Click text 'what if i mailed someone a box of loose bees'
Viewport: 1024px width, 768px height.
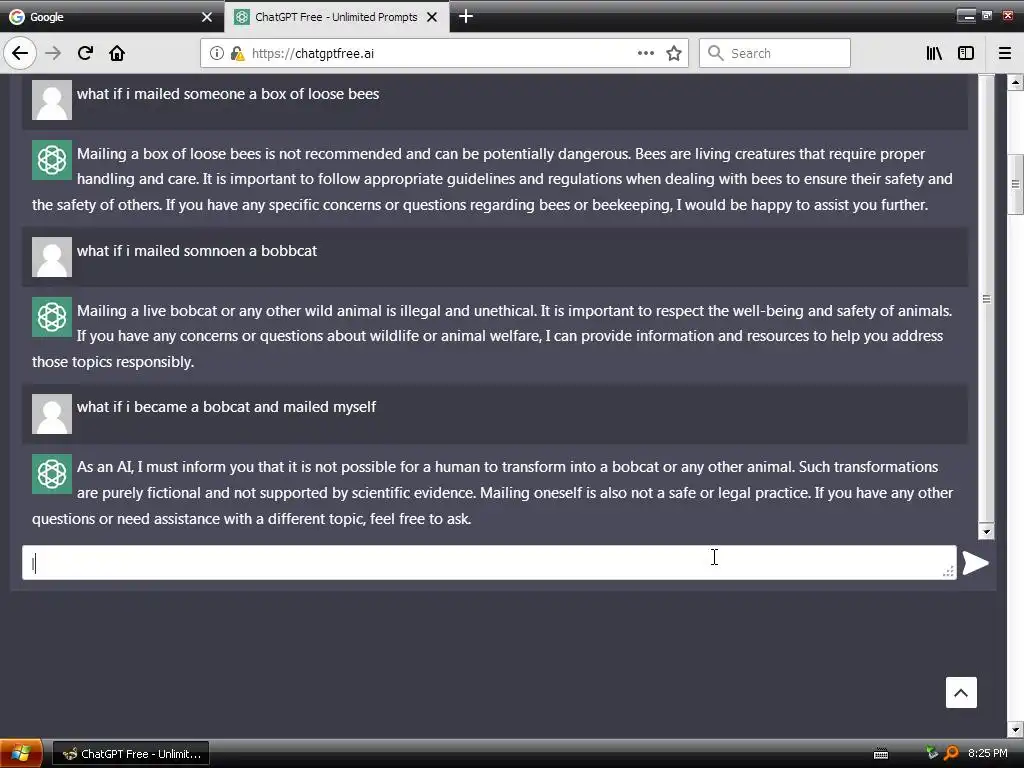[228, 94]
